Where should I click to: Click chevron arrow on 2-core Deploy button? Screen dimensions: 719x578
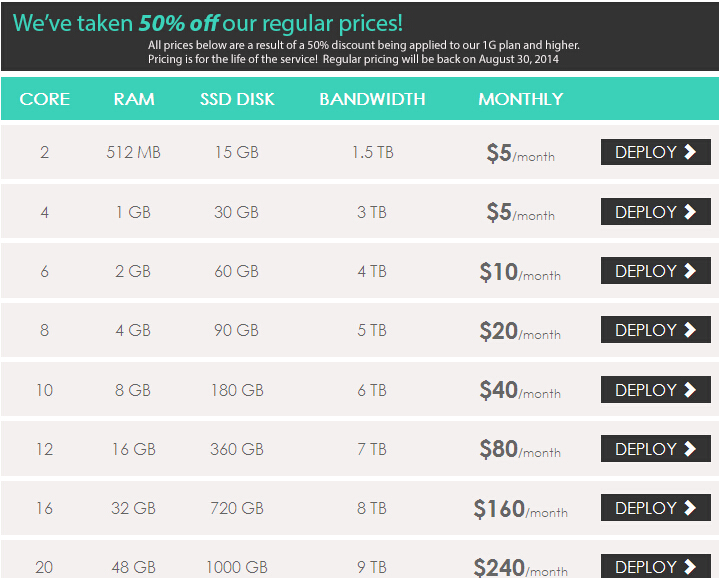pyautogui.click(x=690, y=152)
